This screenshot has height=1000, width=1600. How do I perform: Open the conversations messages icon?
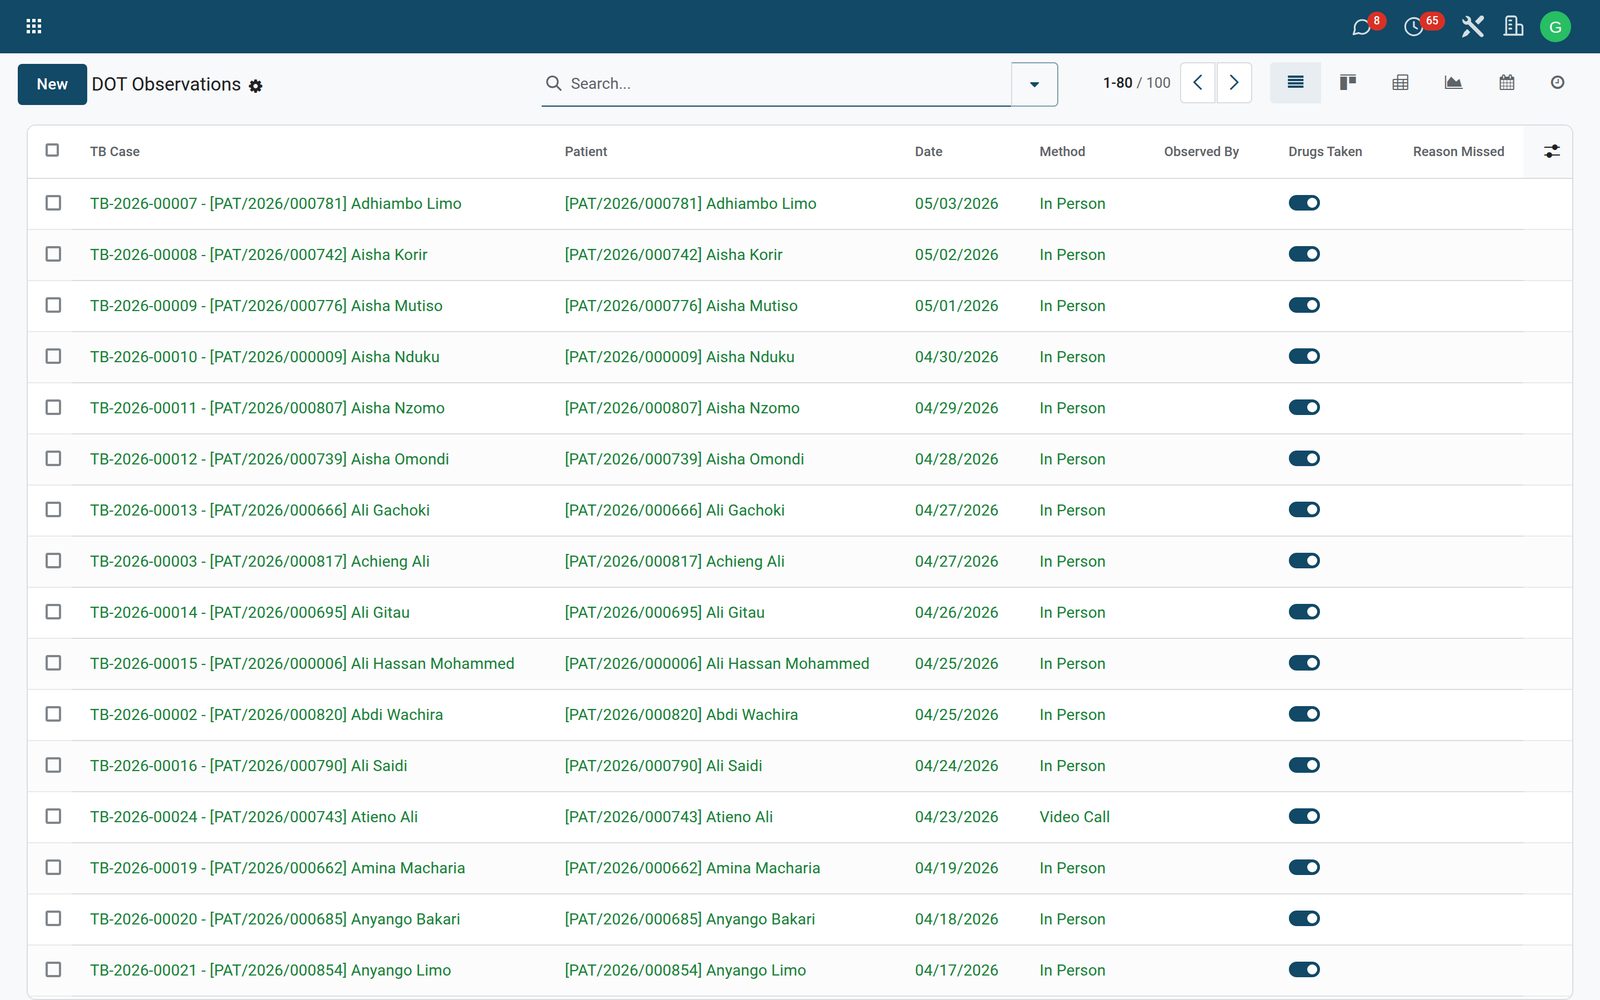(x=1361, y=27)
